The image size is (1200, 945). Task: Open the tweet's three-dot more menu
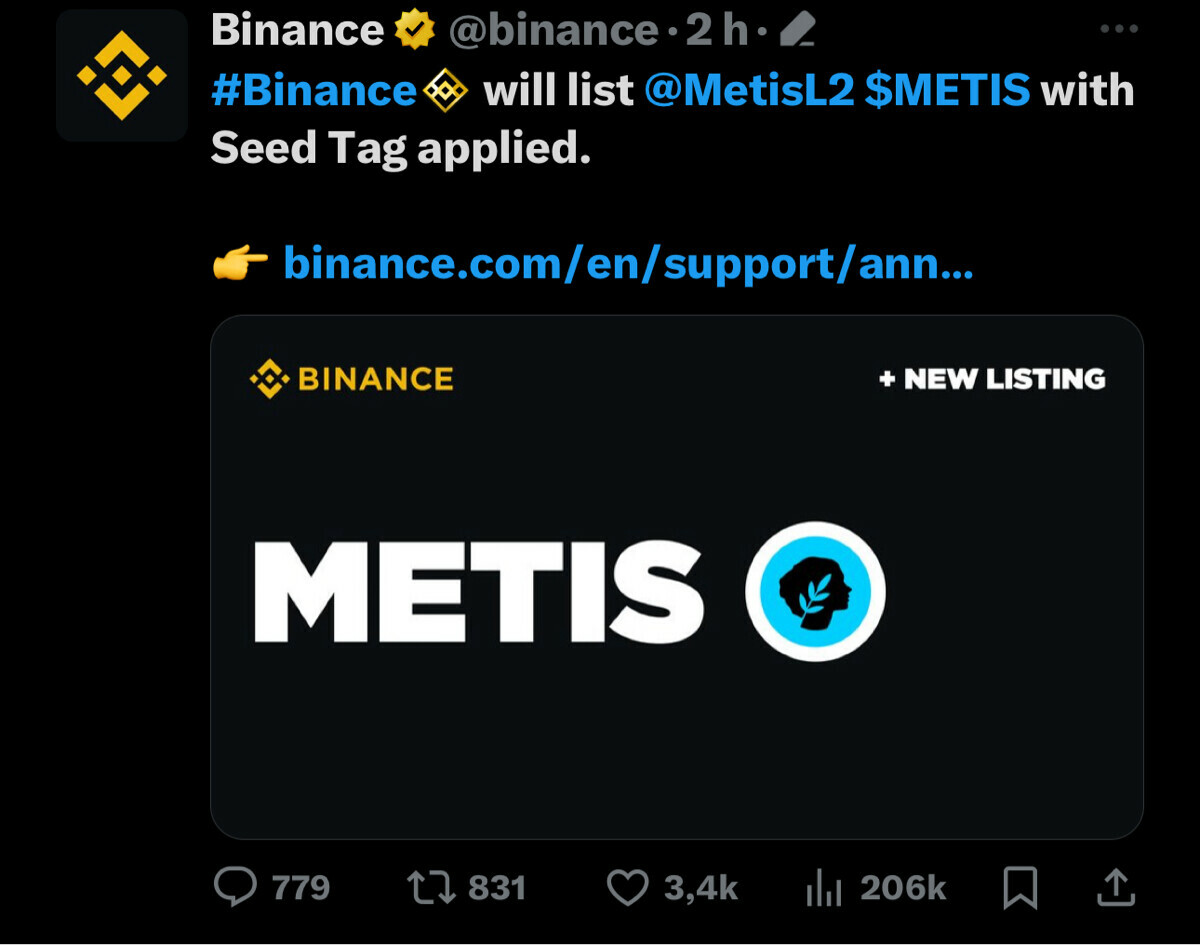click(1119, 29)
